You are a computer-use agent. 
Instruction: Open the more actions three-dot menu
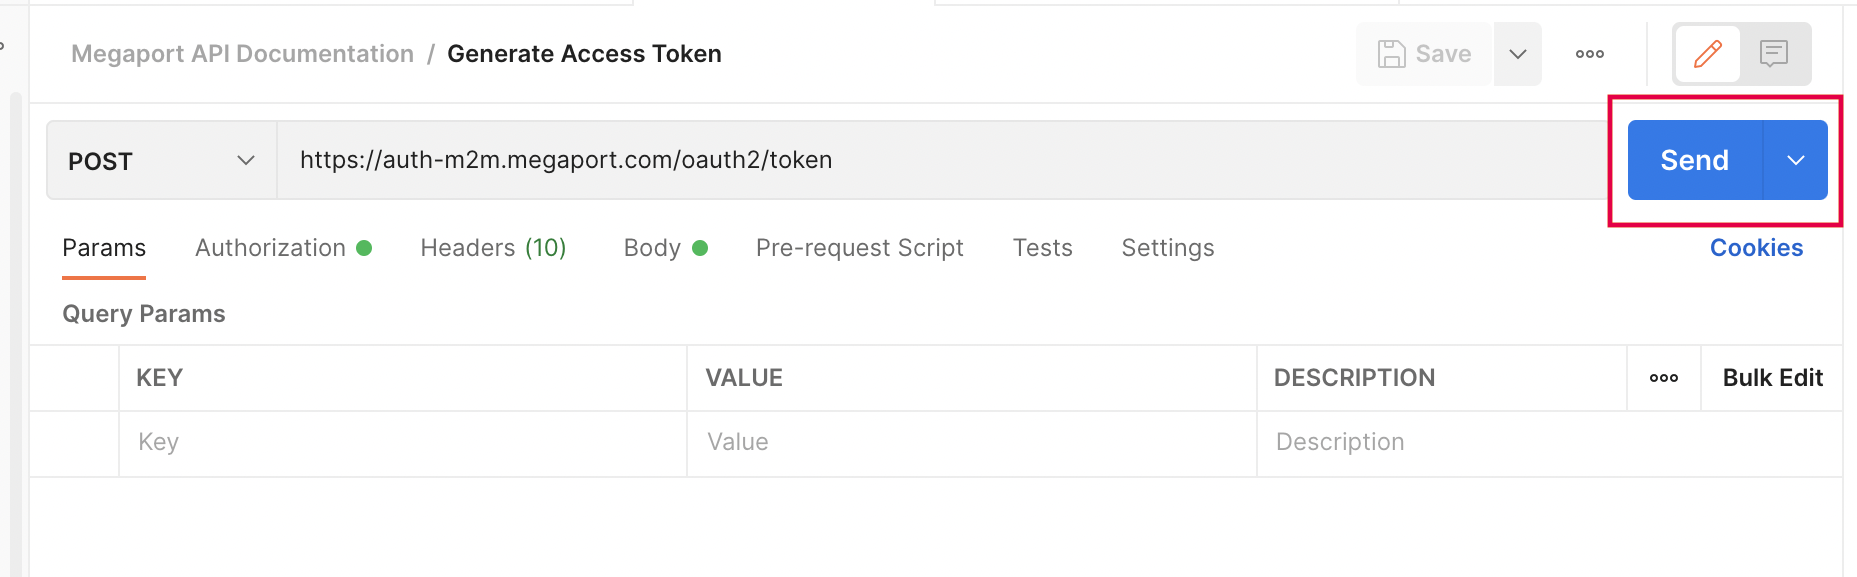point(1588,54)
